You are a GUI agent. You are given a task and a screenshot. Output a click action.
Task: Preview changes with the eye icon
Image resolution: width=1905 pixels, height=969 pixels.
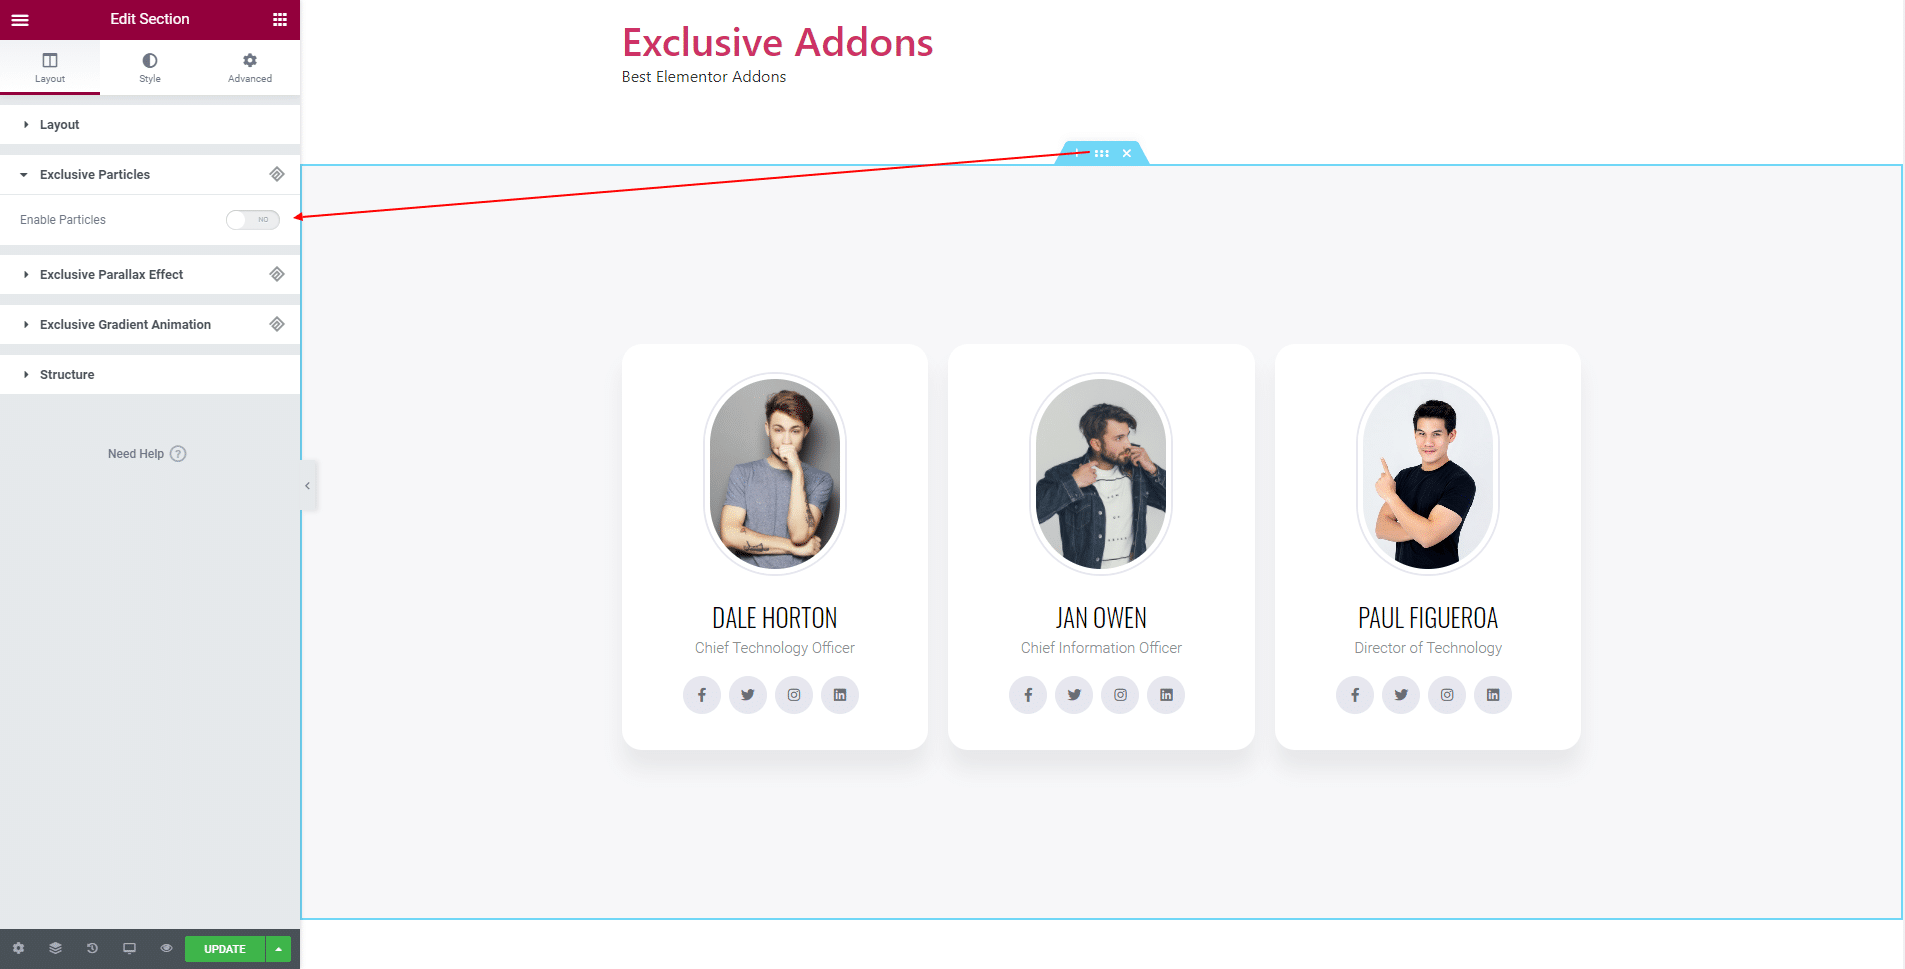166,948
